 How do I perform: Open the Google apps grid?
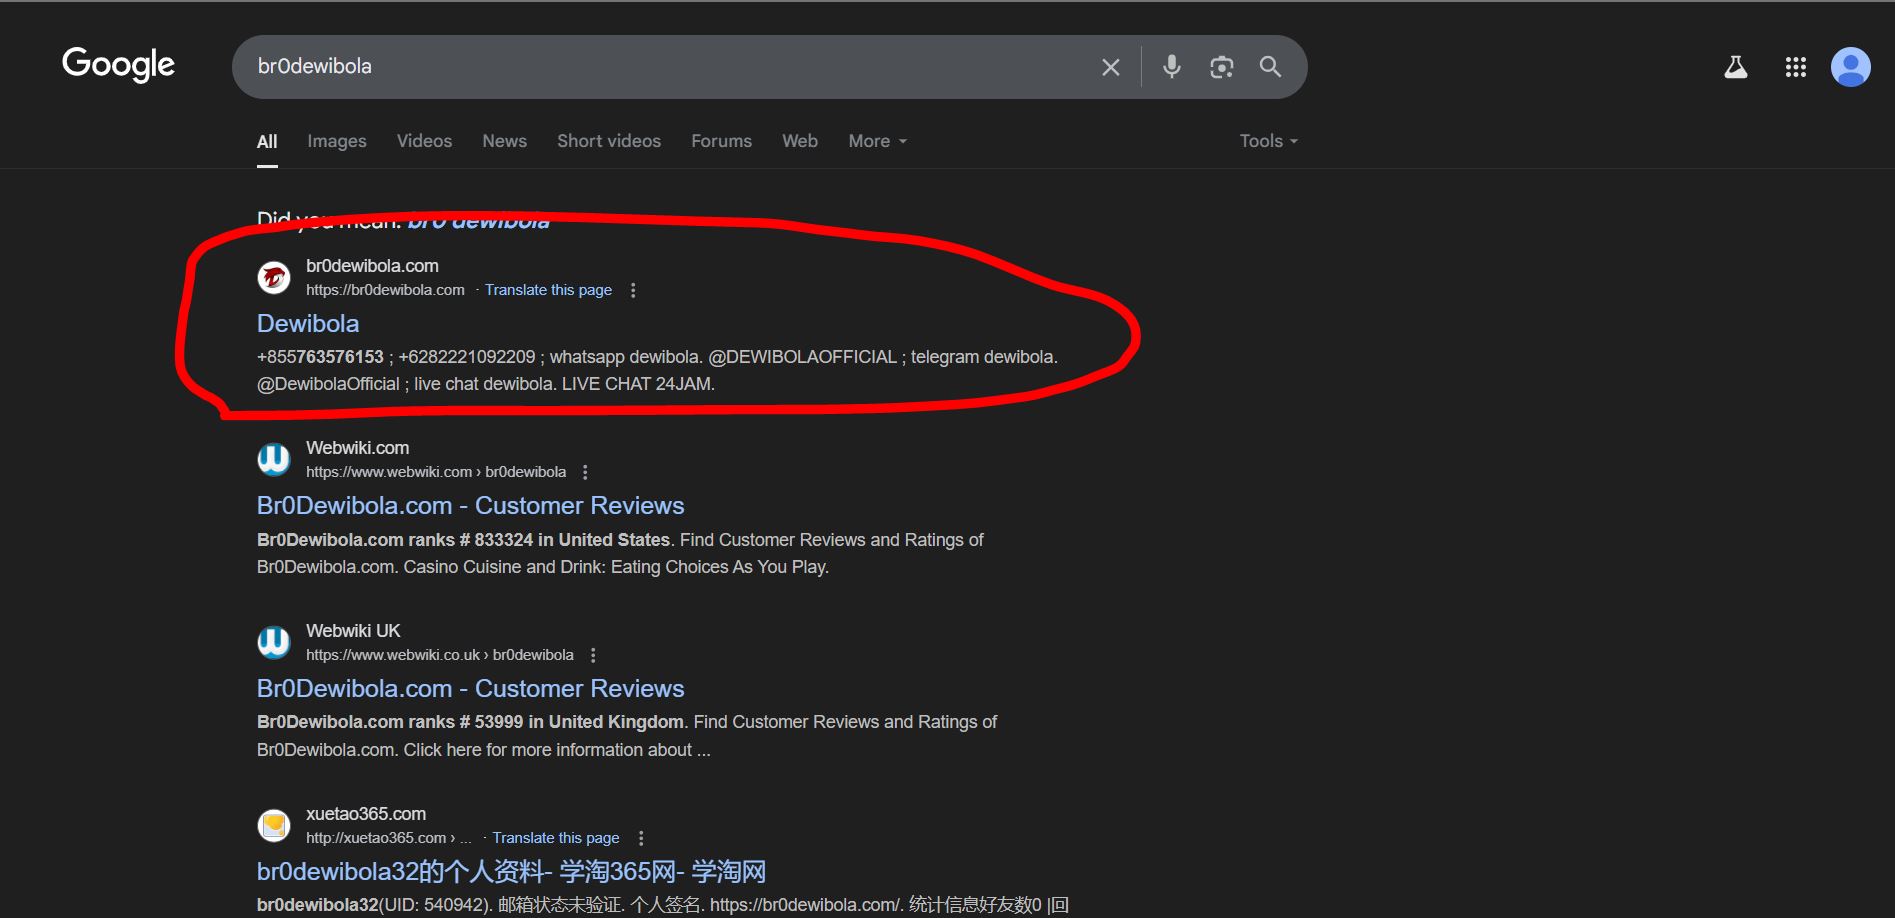pyautogui.click(x=1795, y=67)
